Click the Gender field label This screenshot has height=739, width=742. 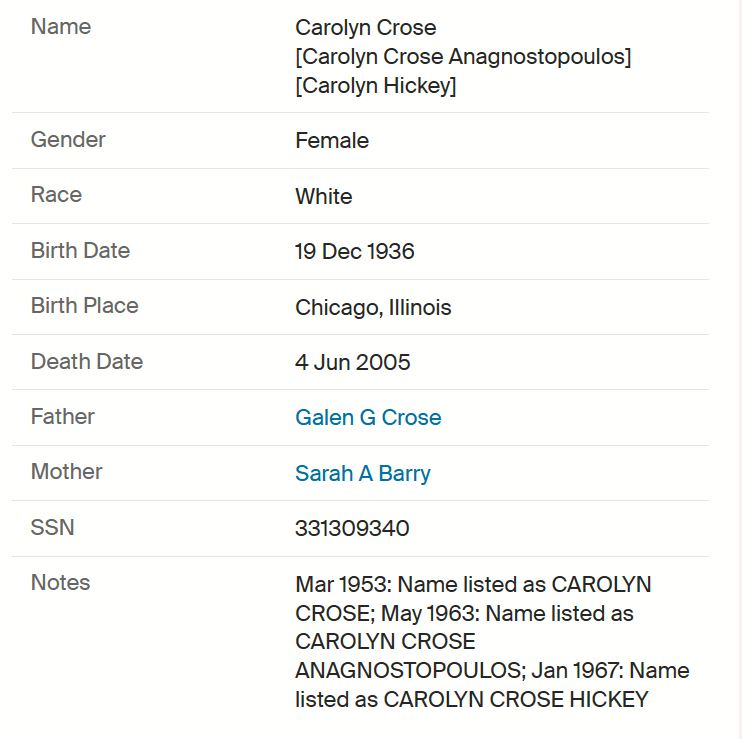click(68, 140)
